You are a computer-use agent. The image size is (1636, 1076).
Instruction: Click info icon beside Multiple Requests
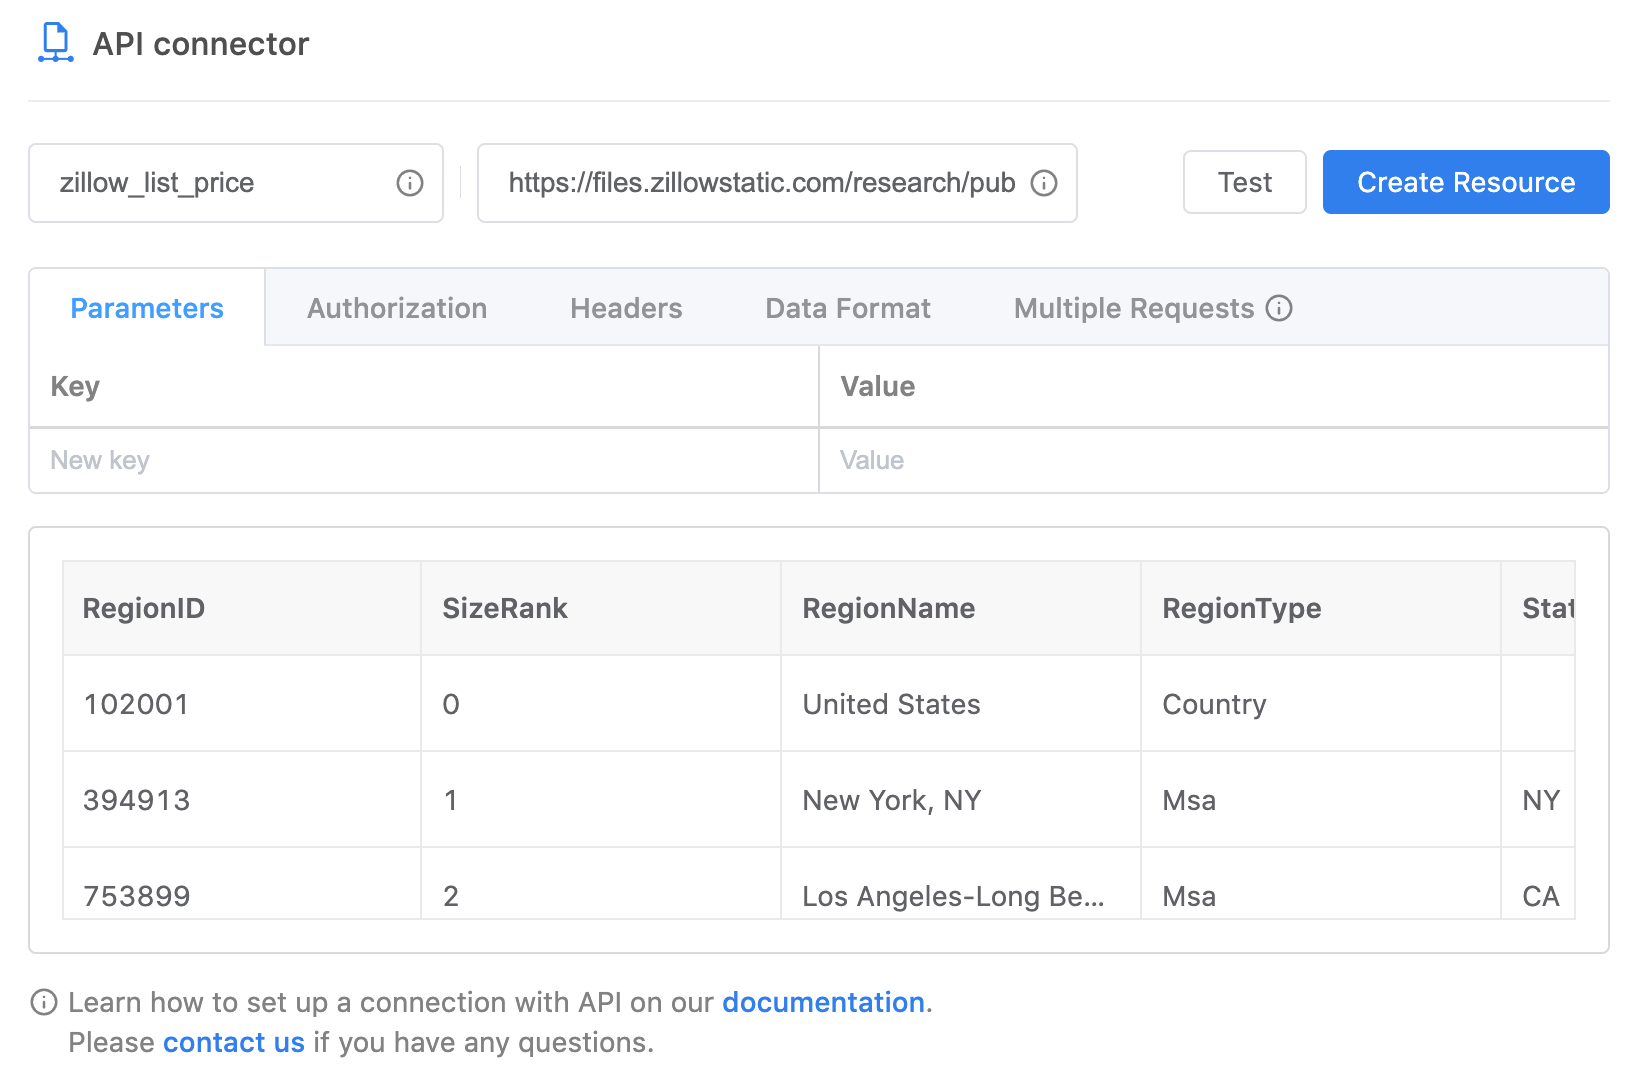point(1279,308)
